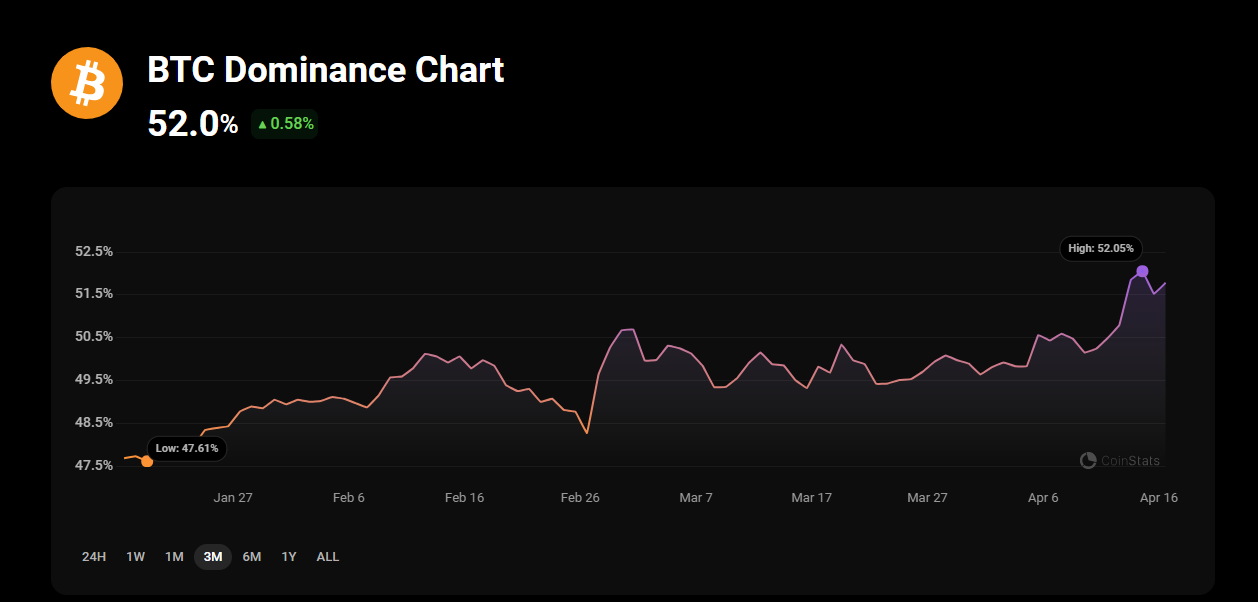Click the 52.0% dominance value
The height and width of the screenshot is (602, 1258).
193,124
